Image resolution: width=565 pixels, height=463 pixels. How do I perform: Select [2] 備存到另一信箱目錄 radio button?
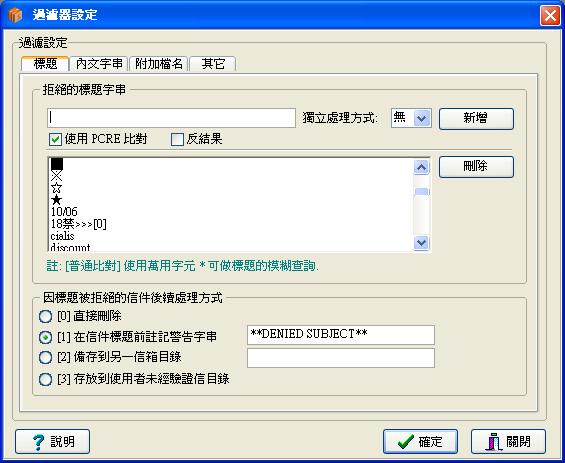[45, 357]
